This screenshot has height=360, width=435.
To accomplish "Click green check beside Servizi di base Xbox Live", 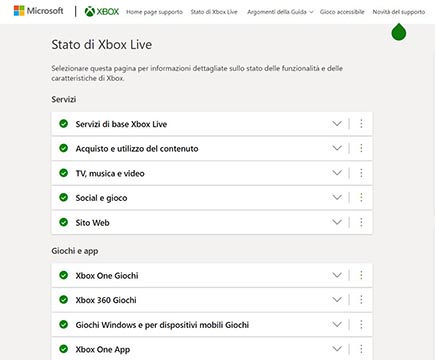I will (x=63, y=124).
